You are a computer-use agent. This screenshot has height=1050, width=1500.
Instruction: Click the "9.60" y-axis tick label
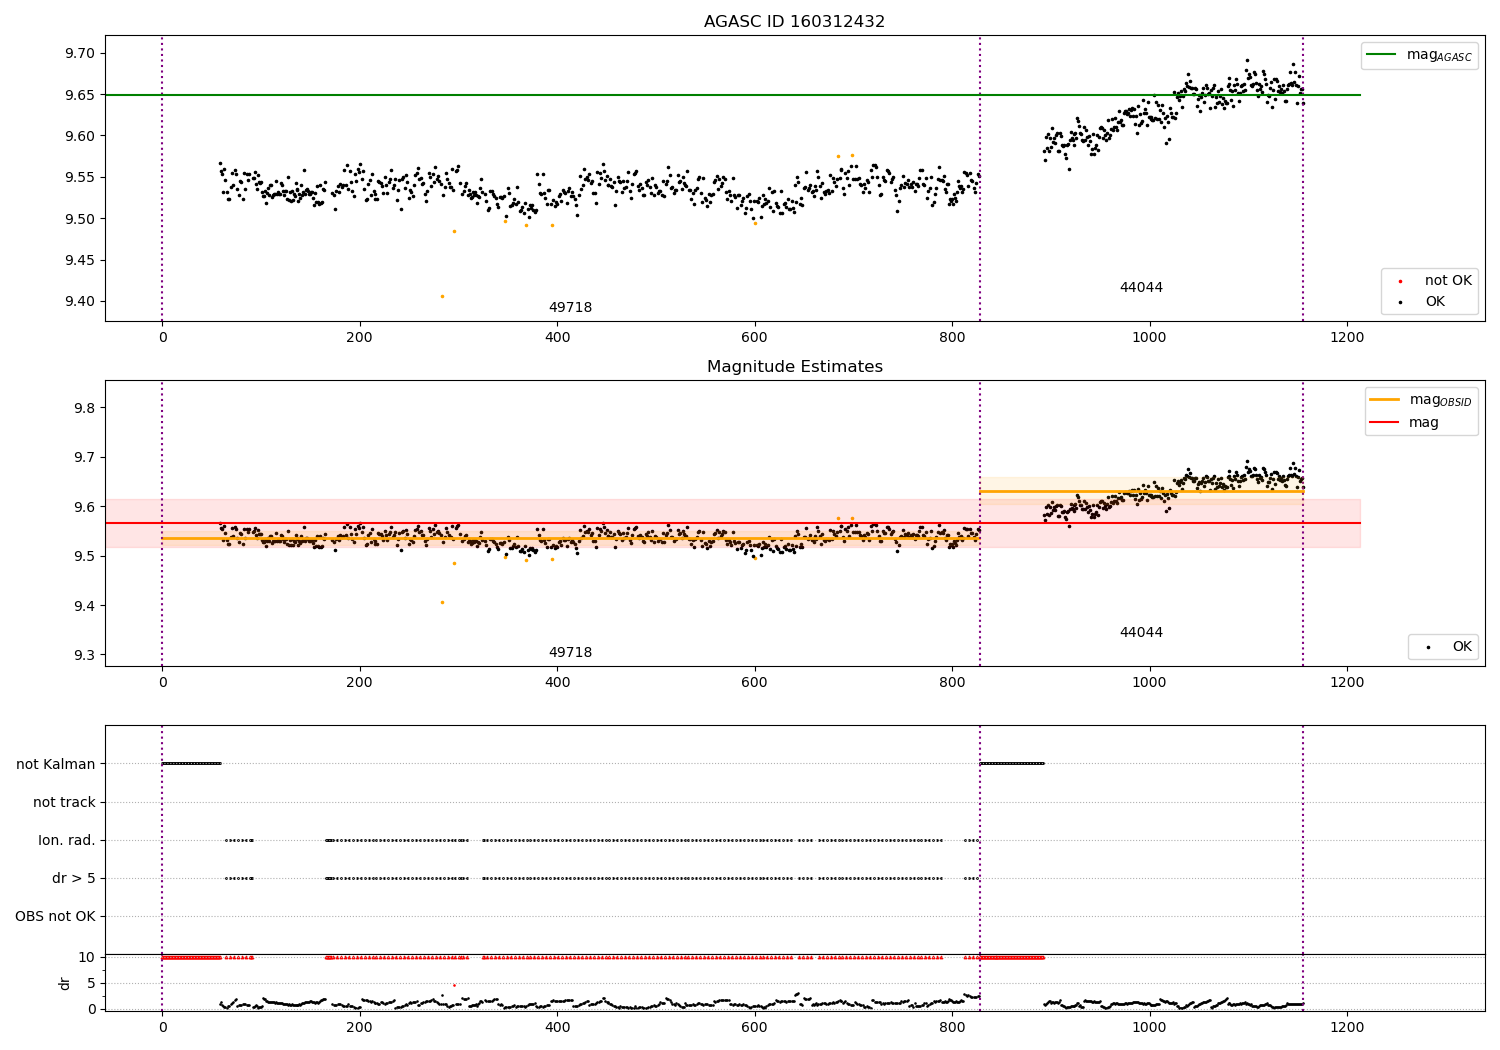[x=79, y=136]
